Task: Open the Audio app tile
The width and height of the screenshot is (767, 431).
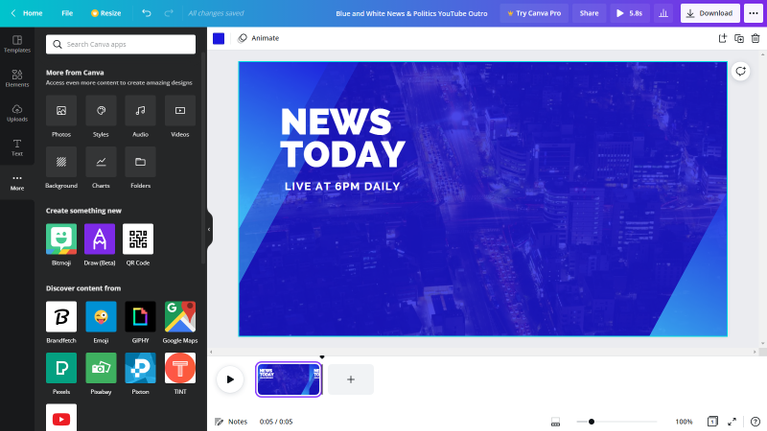Action: coord(140,111)
